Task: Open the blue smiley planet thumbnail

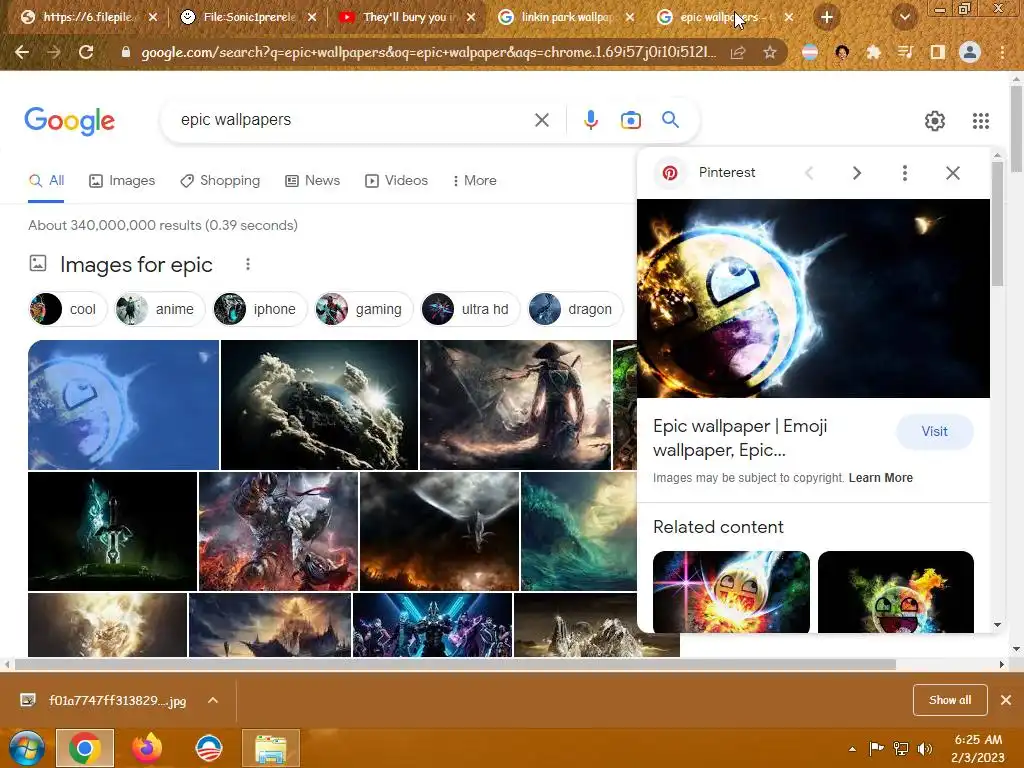Action: pos(123,405)
